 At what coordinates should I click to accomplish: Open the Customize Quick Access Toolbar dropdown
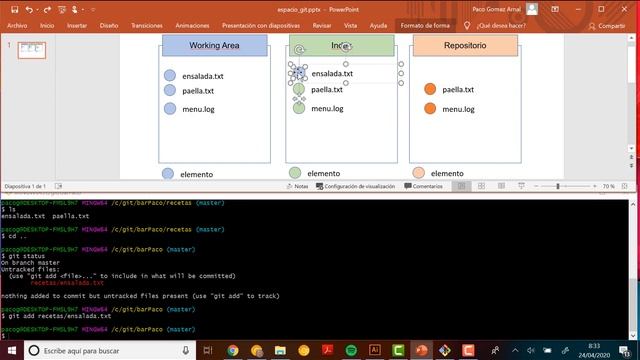93,9
